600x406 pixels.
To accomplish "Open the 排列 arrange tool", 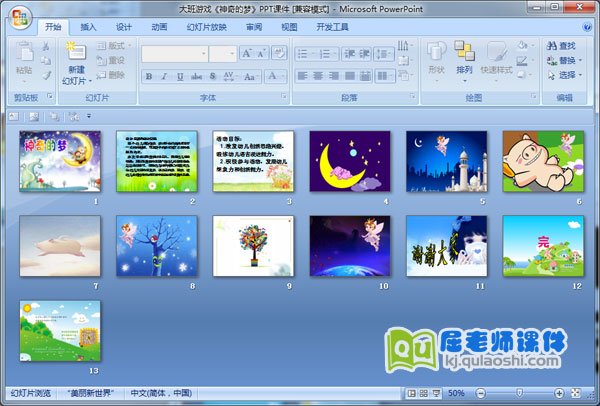I will [464, 58].
